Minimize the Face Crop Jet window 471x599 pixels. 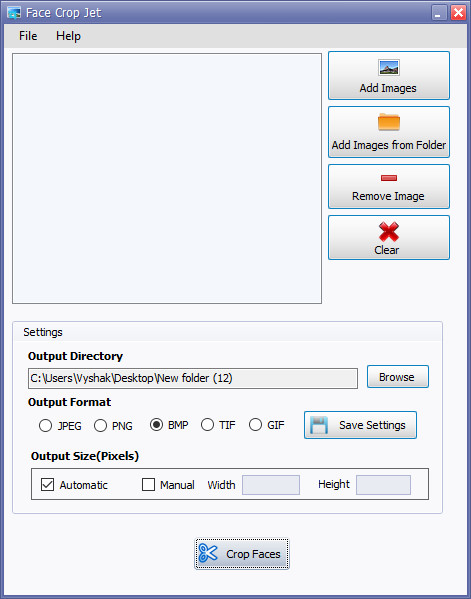click(x=440, y=13)
